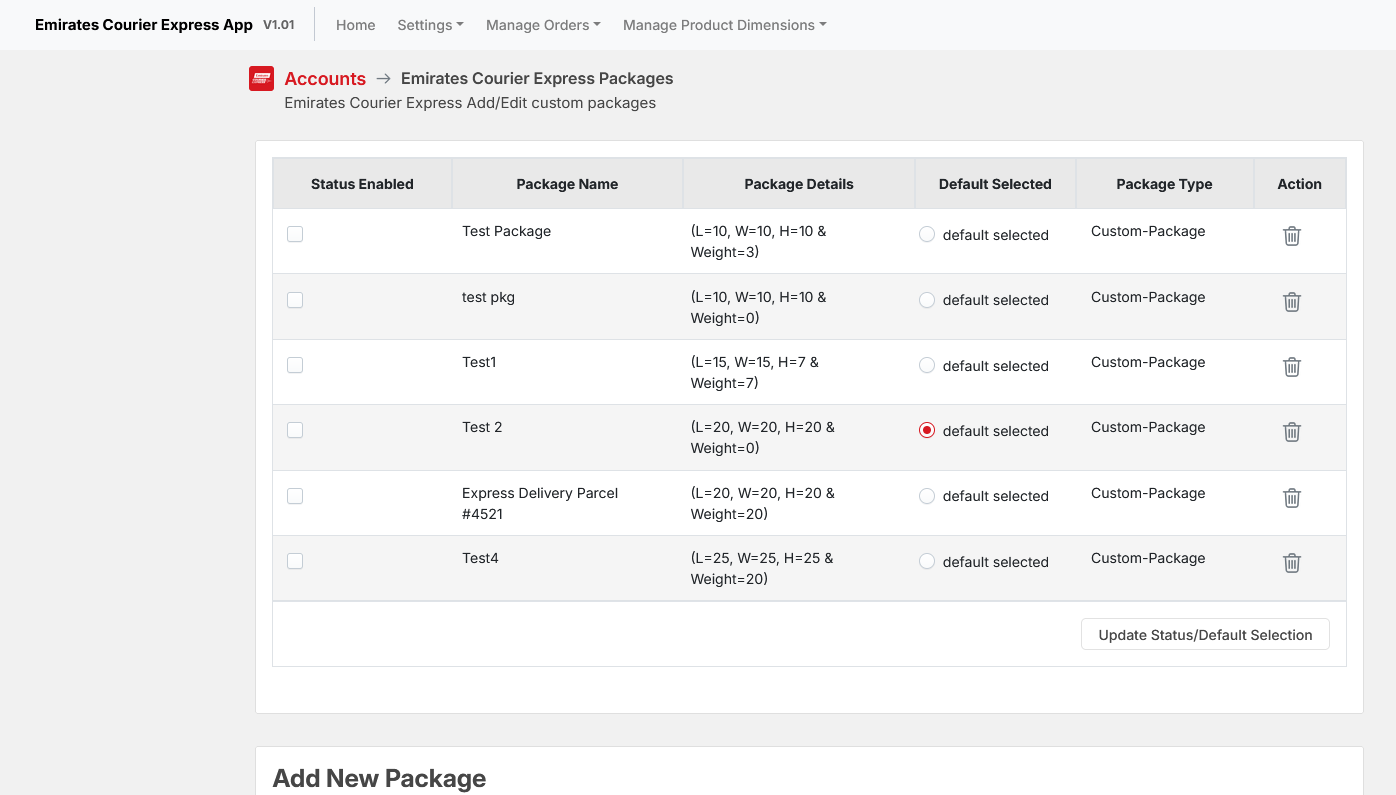Viewport: 1396px width, 795px height.
Task: Open Manage Product Dimensions dropdown
Action: point(724,25)
